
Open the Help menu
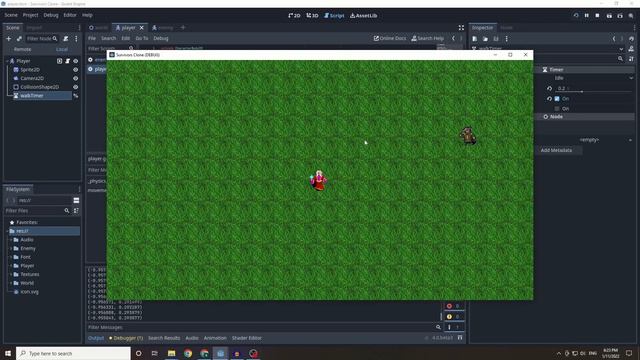click(87, 15)
